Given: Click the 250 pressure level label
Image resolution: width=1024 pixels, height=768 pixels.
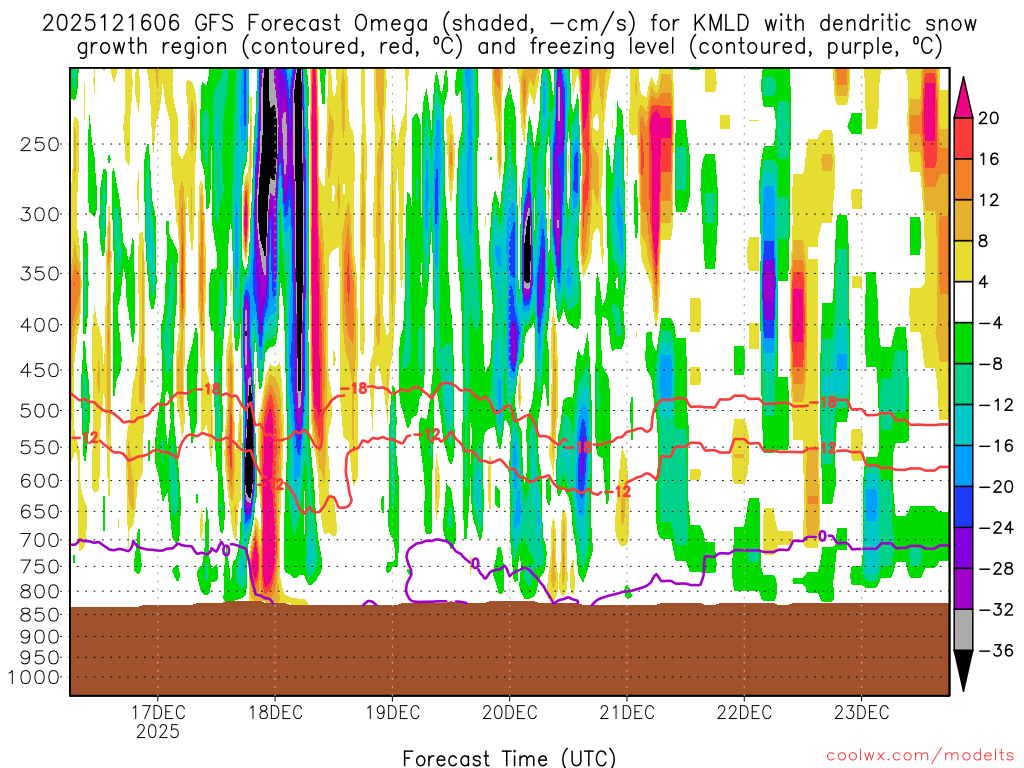Looking at the screenshot, I should click(40, 144).
